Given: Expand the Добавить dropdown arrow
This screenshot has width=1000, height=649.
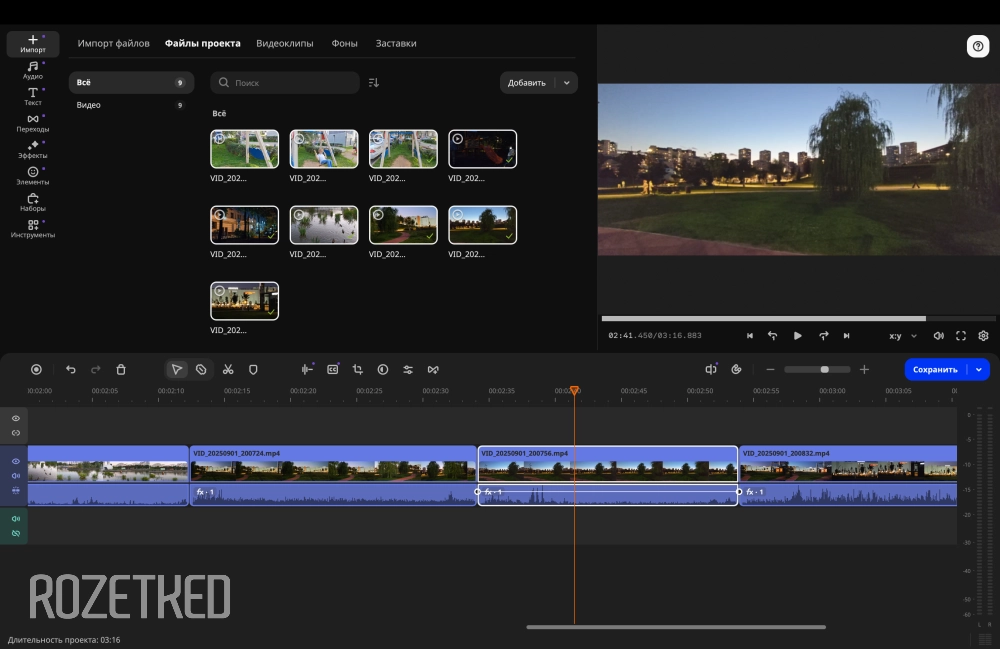Looking at the screenshot, I should pyautogui.click(x=567, y=83).
